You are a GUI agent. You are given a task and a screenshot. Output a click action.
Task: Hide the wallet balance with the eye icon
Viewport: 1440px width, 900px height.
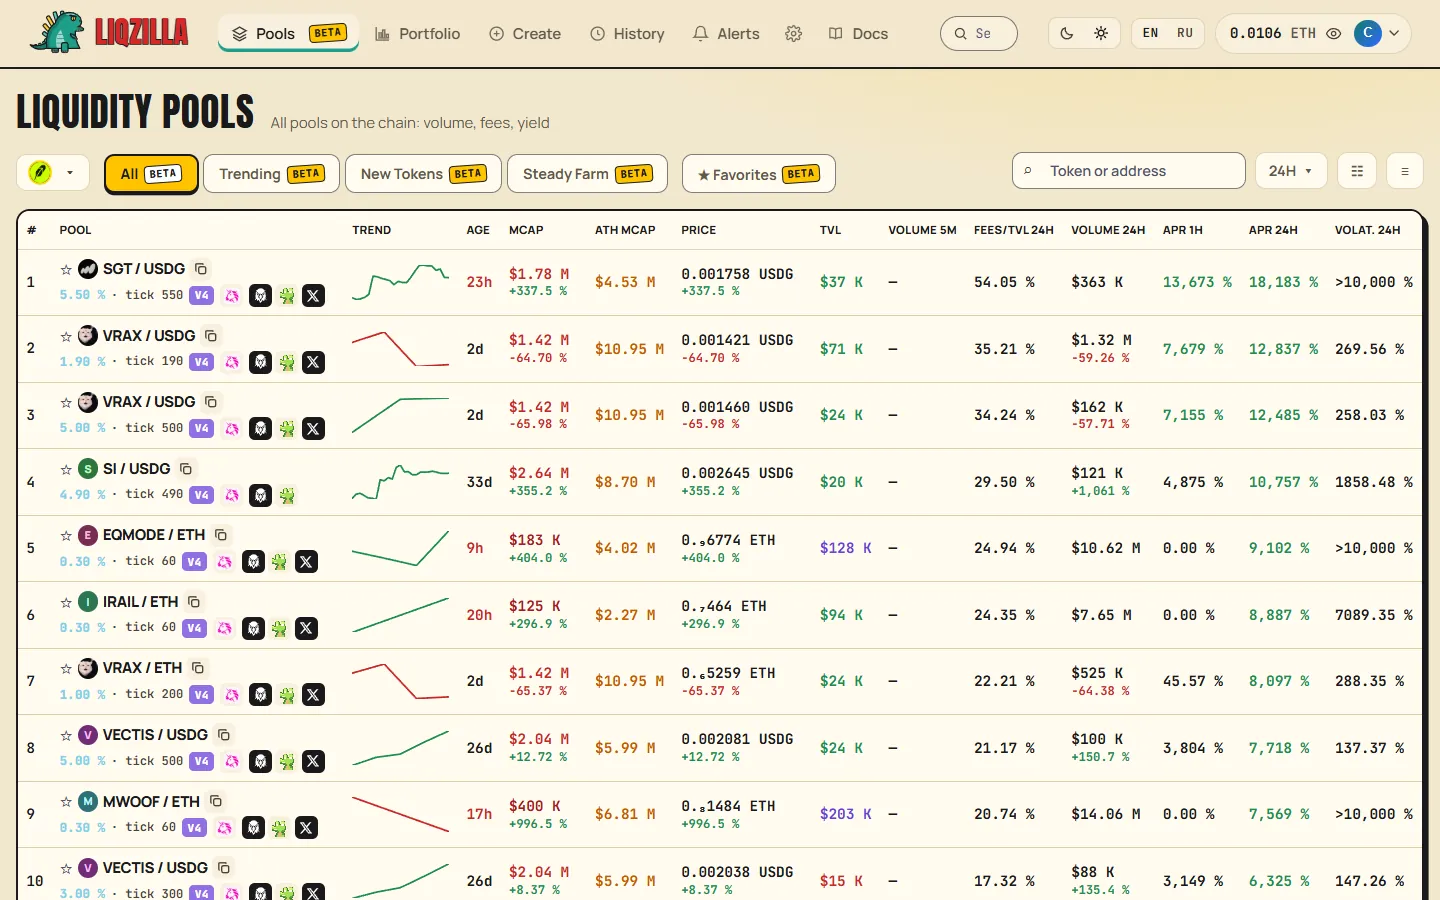[1334, 33]
